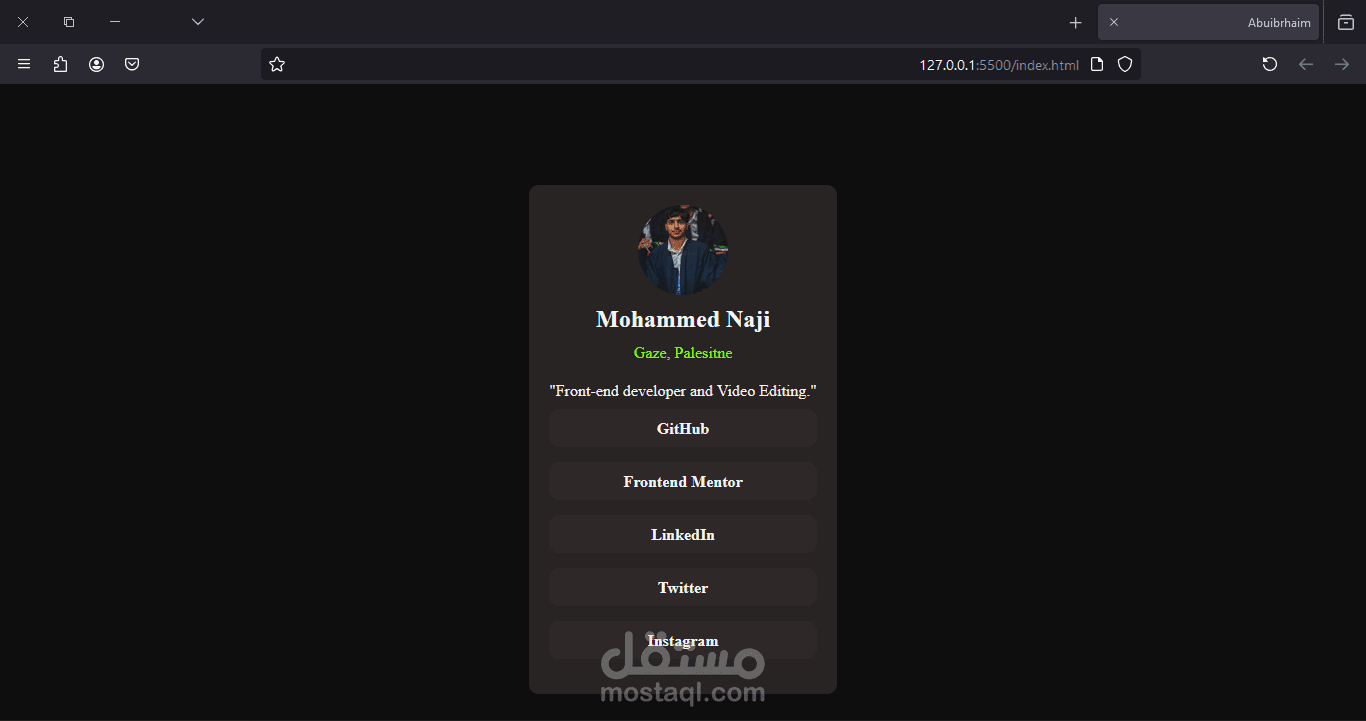Visit the LinkedIn link
The image size is (1366, 721).
[x=683, y=534]
